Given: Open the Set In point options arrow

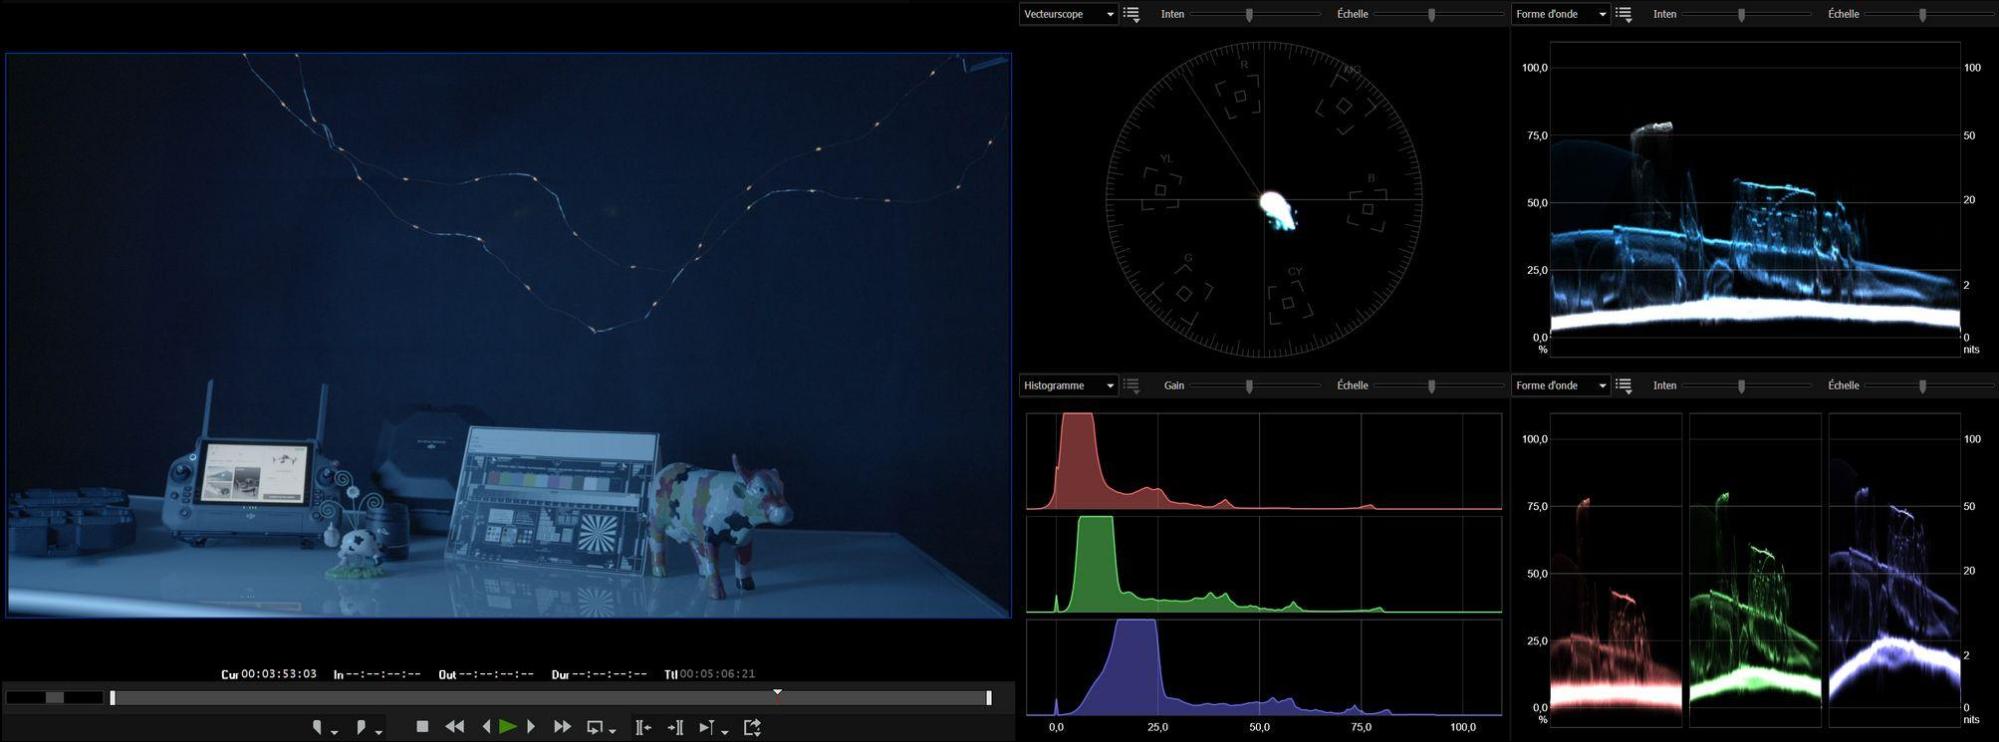Looking at the screenshot, I should tap(334, 732).
